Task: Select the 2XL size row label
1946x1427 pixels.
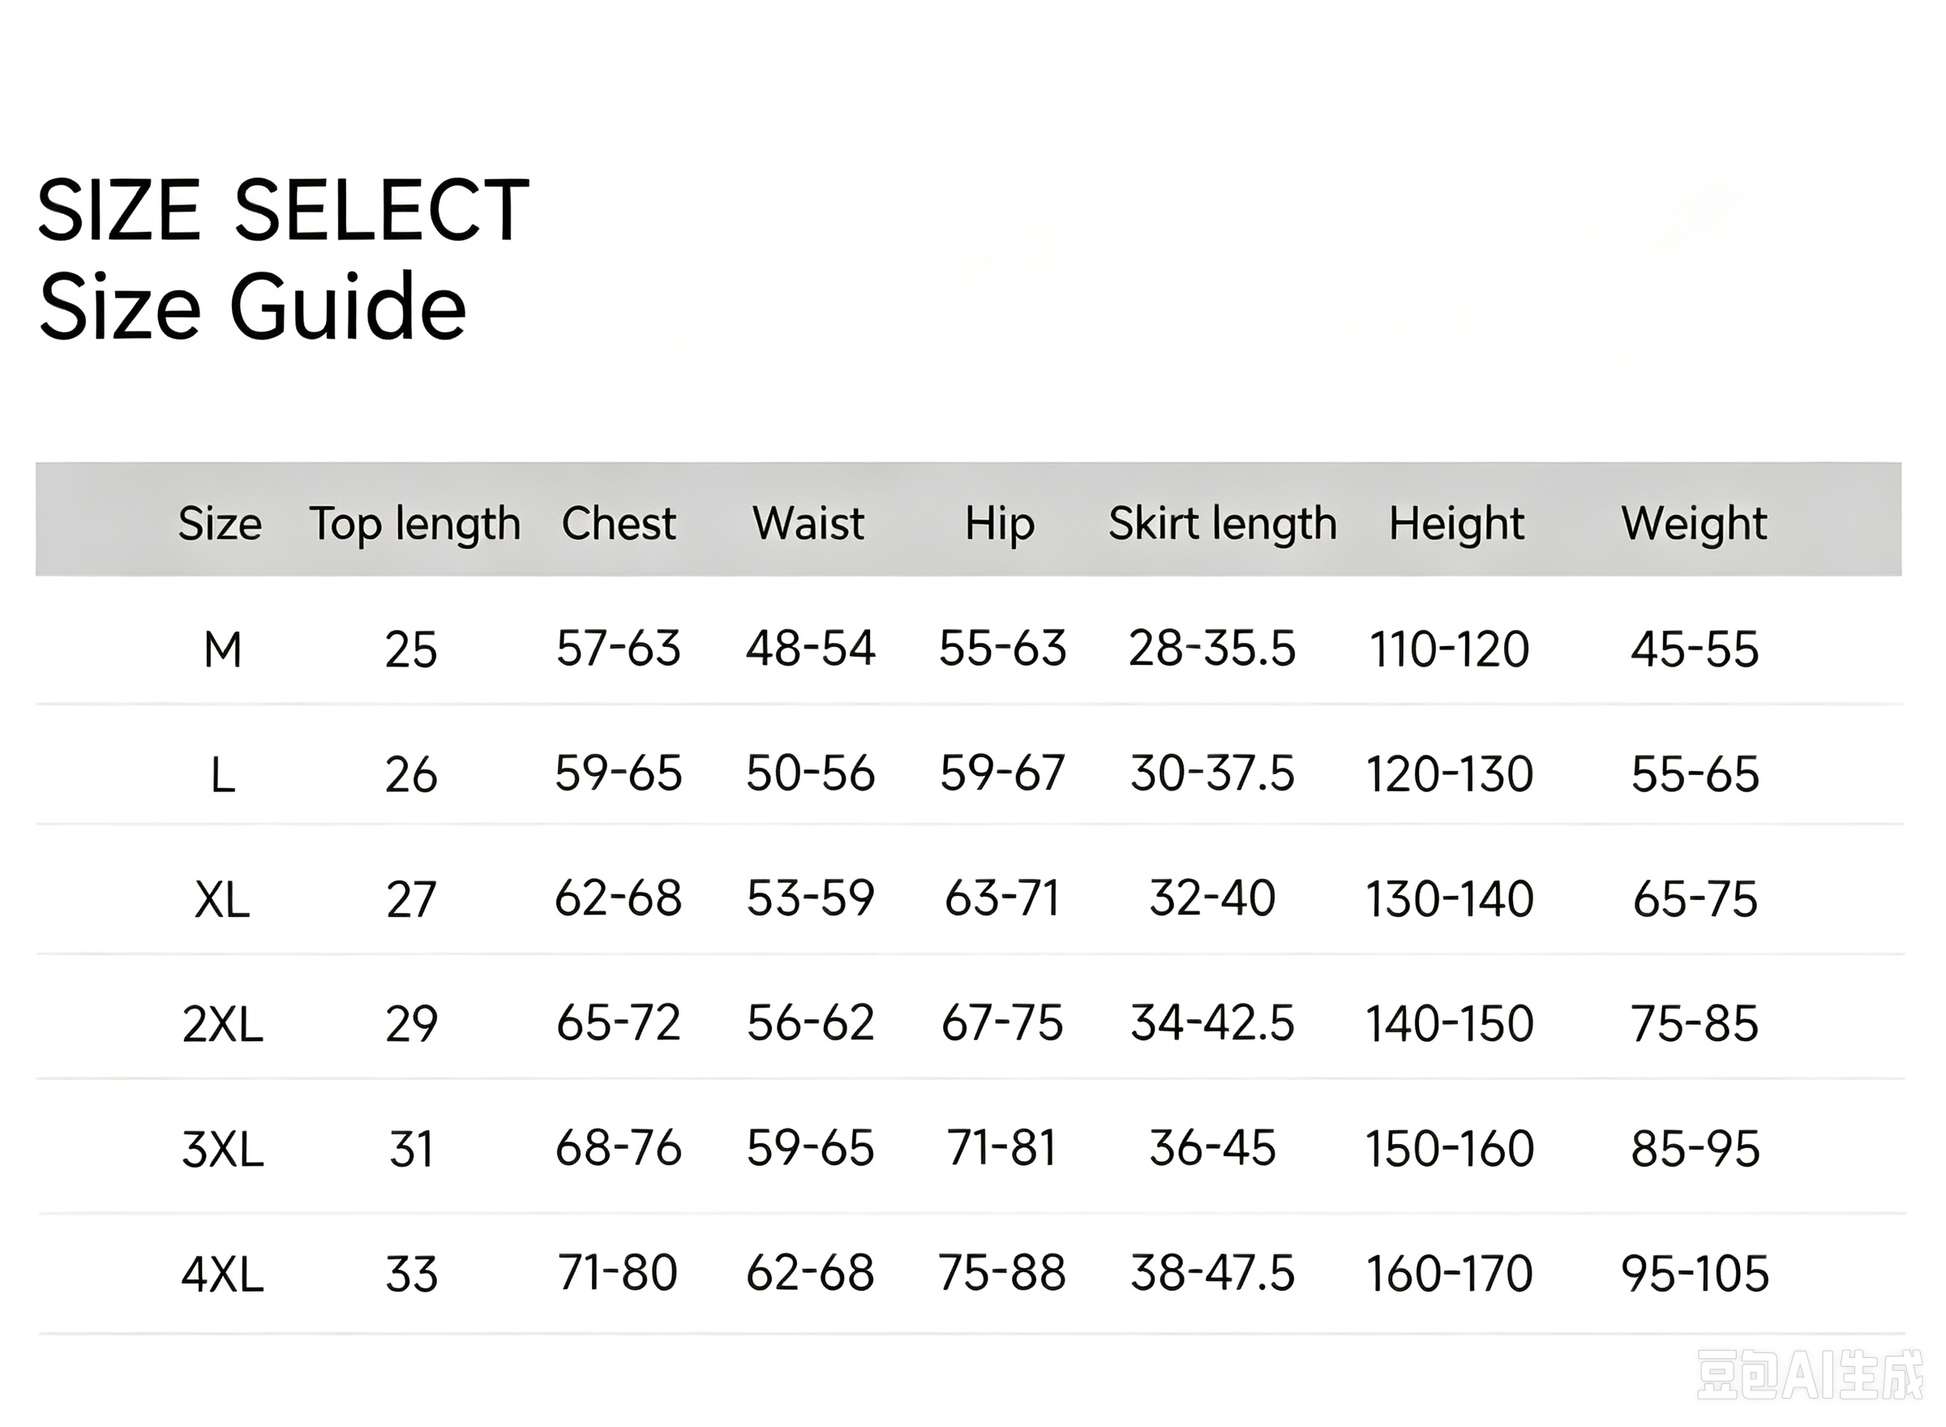Action: tap(222, 1024)
